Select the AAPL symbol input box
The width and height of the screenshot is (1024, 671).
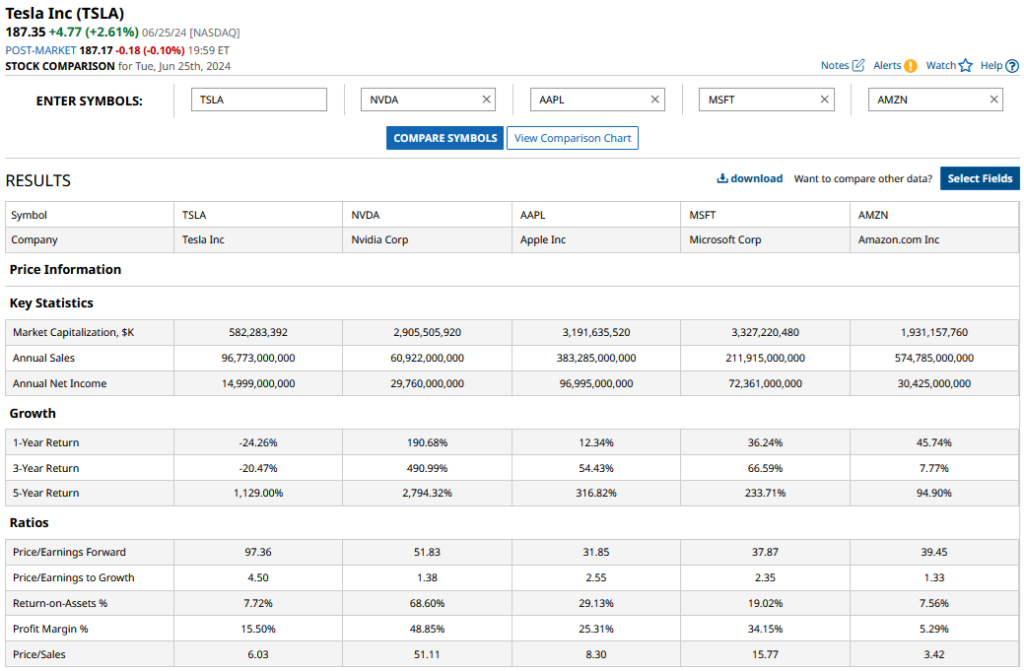[x=589, y=100]
